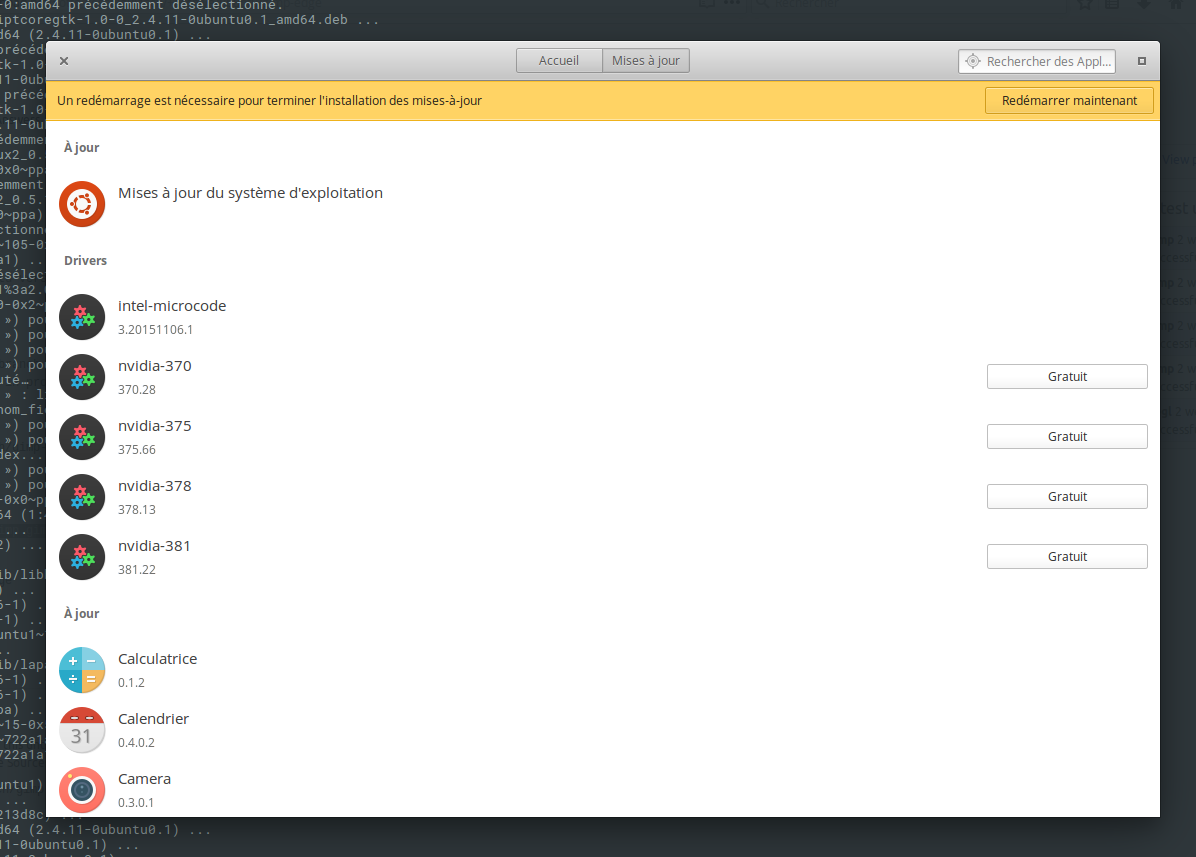Click the nvidia-375 driver icon

click(x=82, y=437)
